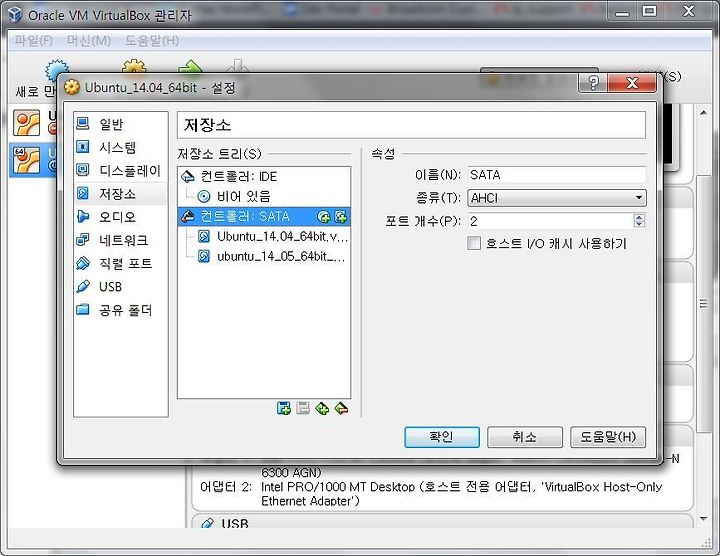Open the 파일(F) menu in VirtualBox manager
This screenshot has width=720, height=556.
tap(34, 41)
